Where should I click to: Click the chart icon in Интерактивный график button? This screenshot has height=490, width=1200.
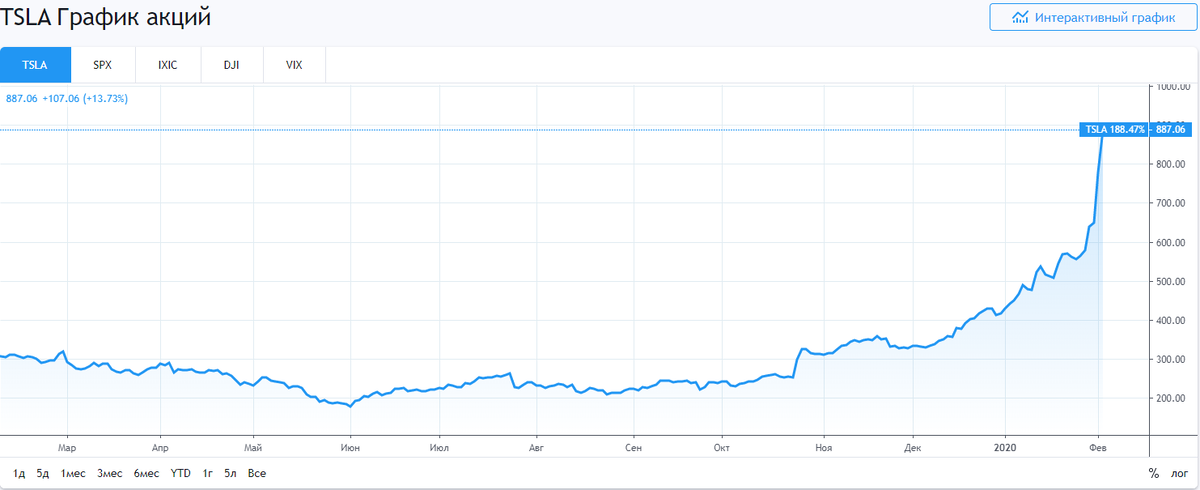1020,17
